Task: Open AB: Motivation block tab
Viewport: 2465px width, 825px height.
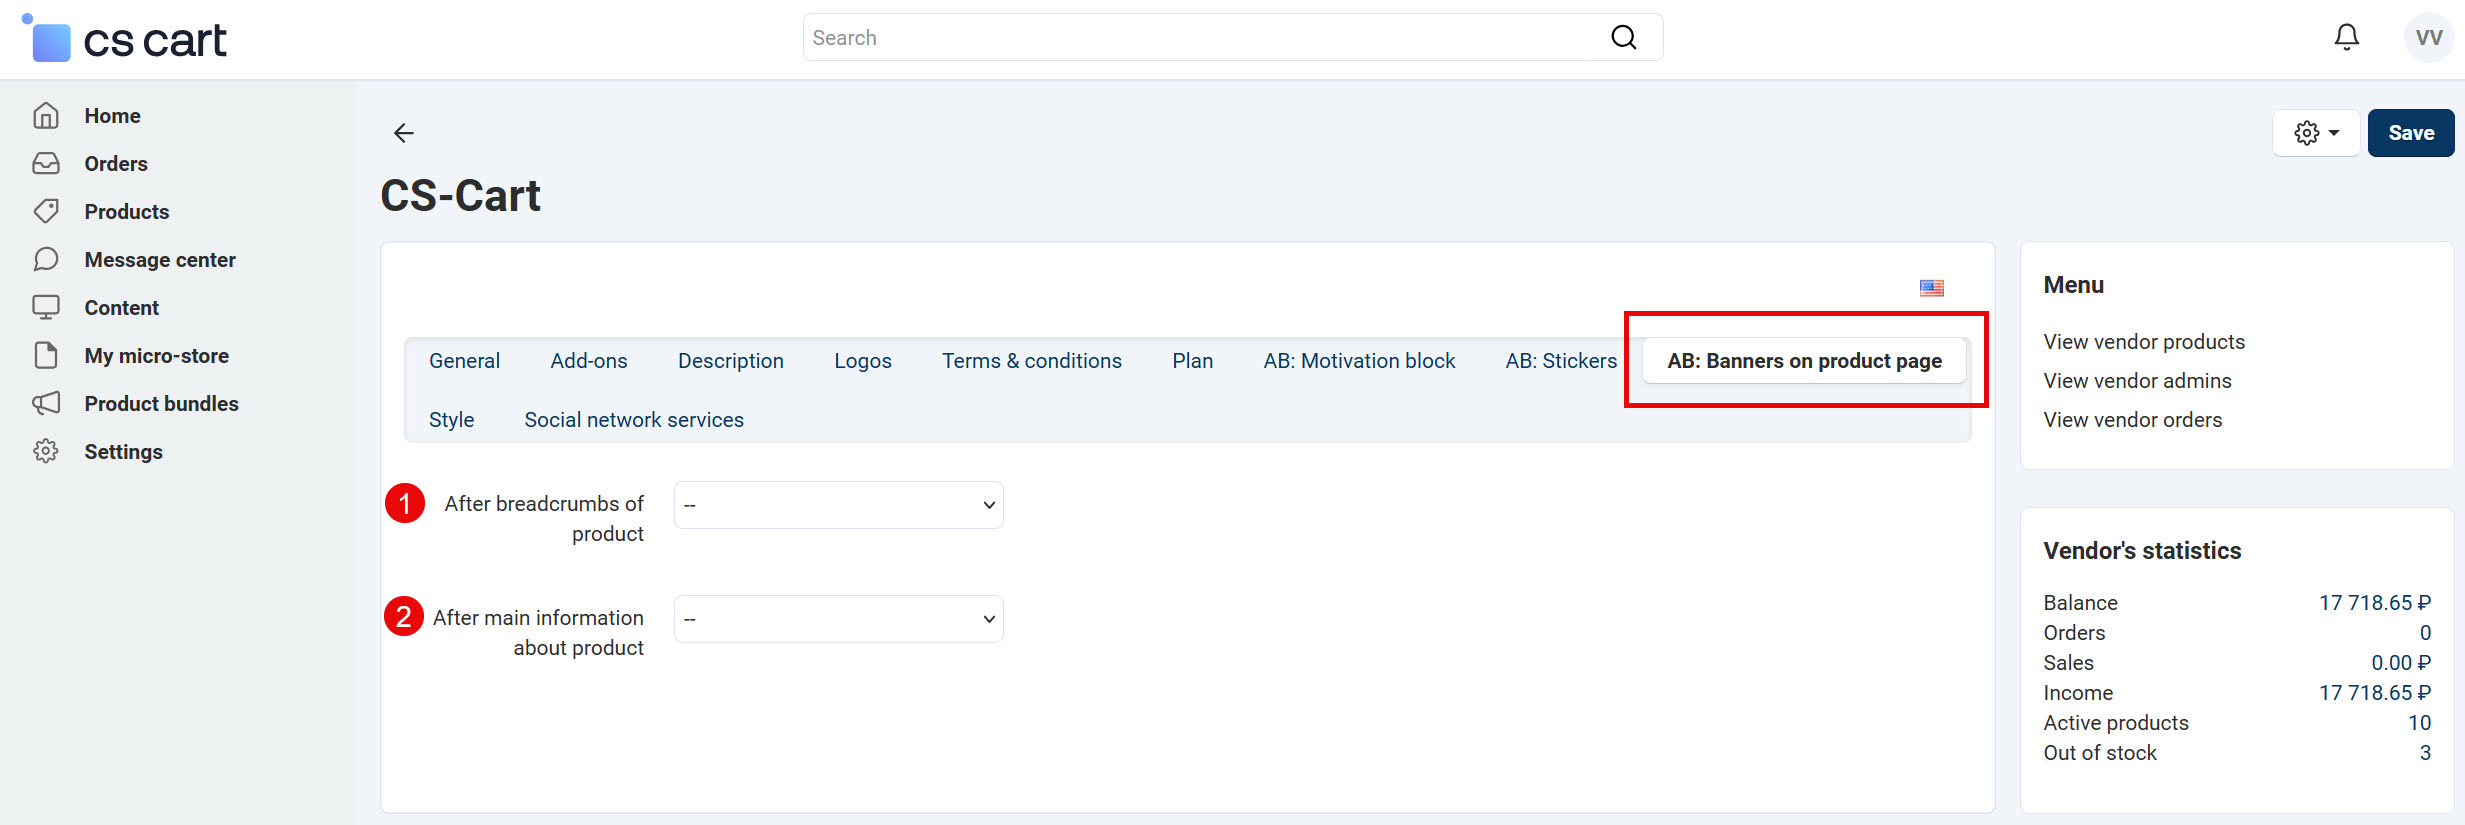Action: tap(1359, 361)
